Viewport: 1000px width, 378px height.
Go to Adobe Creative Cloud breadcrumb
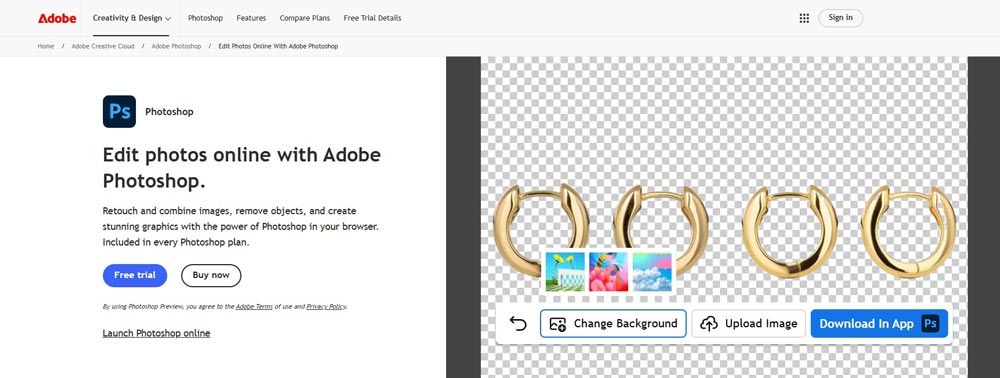[x=103, y=47]
